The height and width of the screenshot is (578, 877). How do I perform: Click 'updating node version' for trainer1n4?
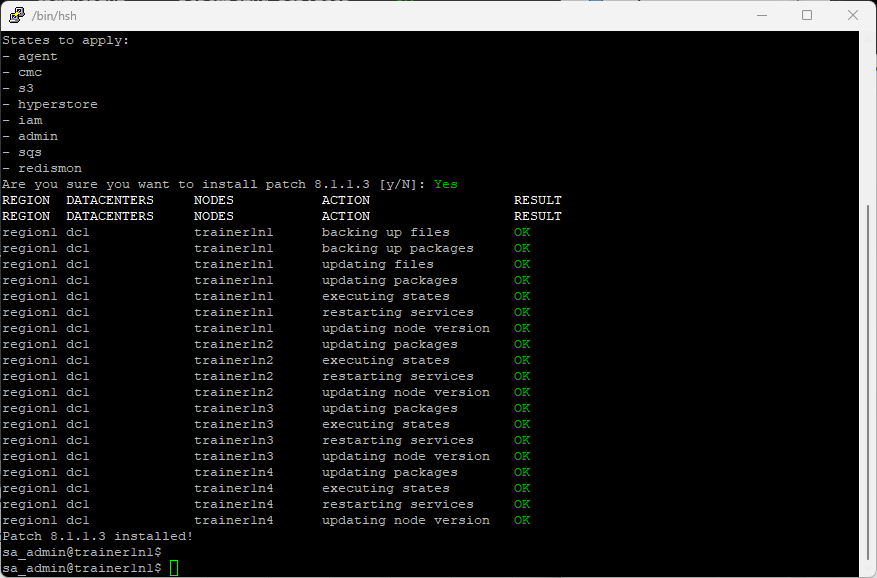click(406, 520)
